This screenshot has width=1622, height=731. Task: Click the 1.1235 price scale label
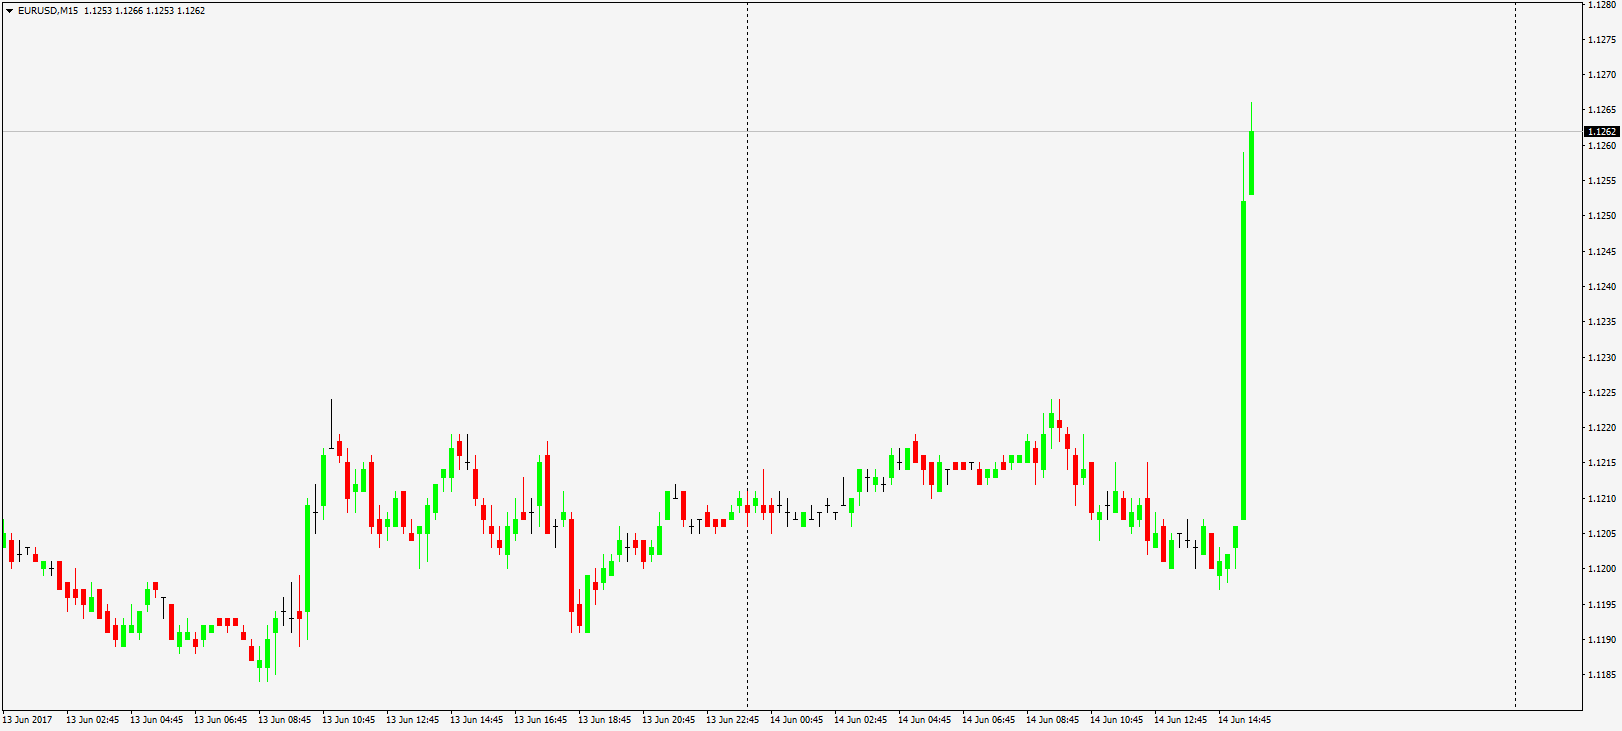pyautogui.click(x=1602, y=322)
